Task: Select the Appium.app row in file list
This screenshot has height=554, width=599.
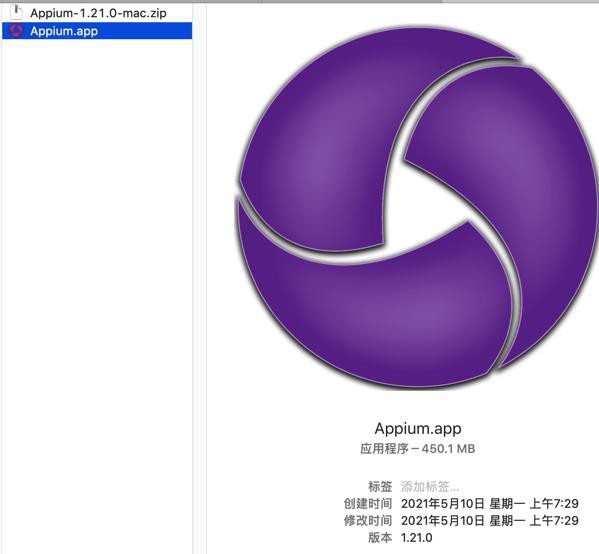Action: click(x=97, y=31)
